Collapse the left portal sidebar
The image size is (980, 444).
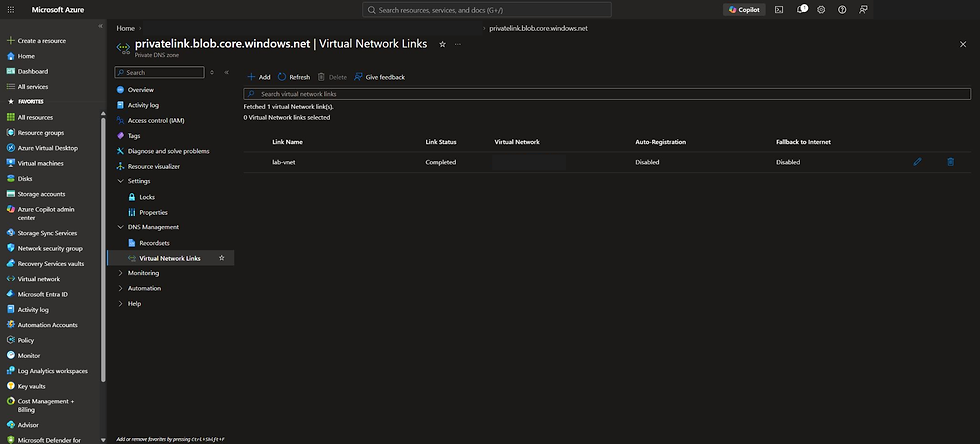pyautogui.click(x=101, y=26)
